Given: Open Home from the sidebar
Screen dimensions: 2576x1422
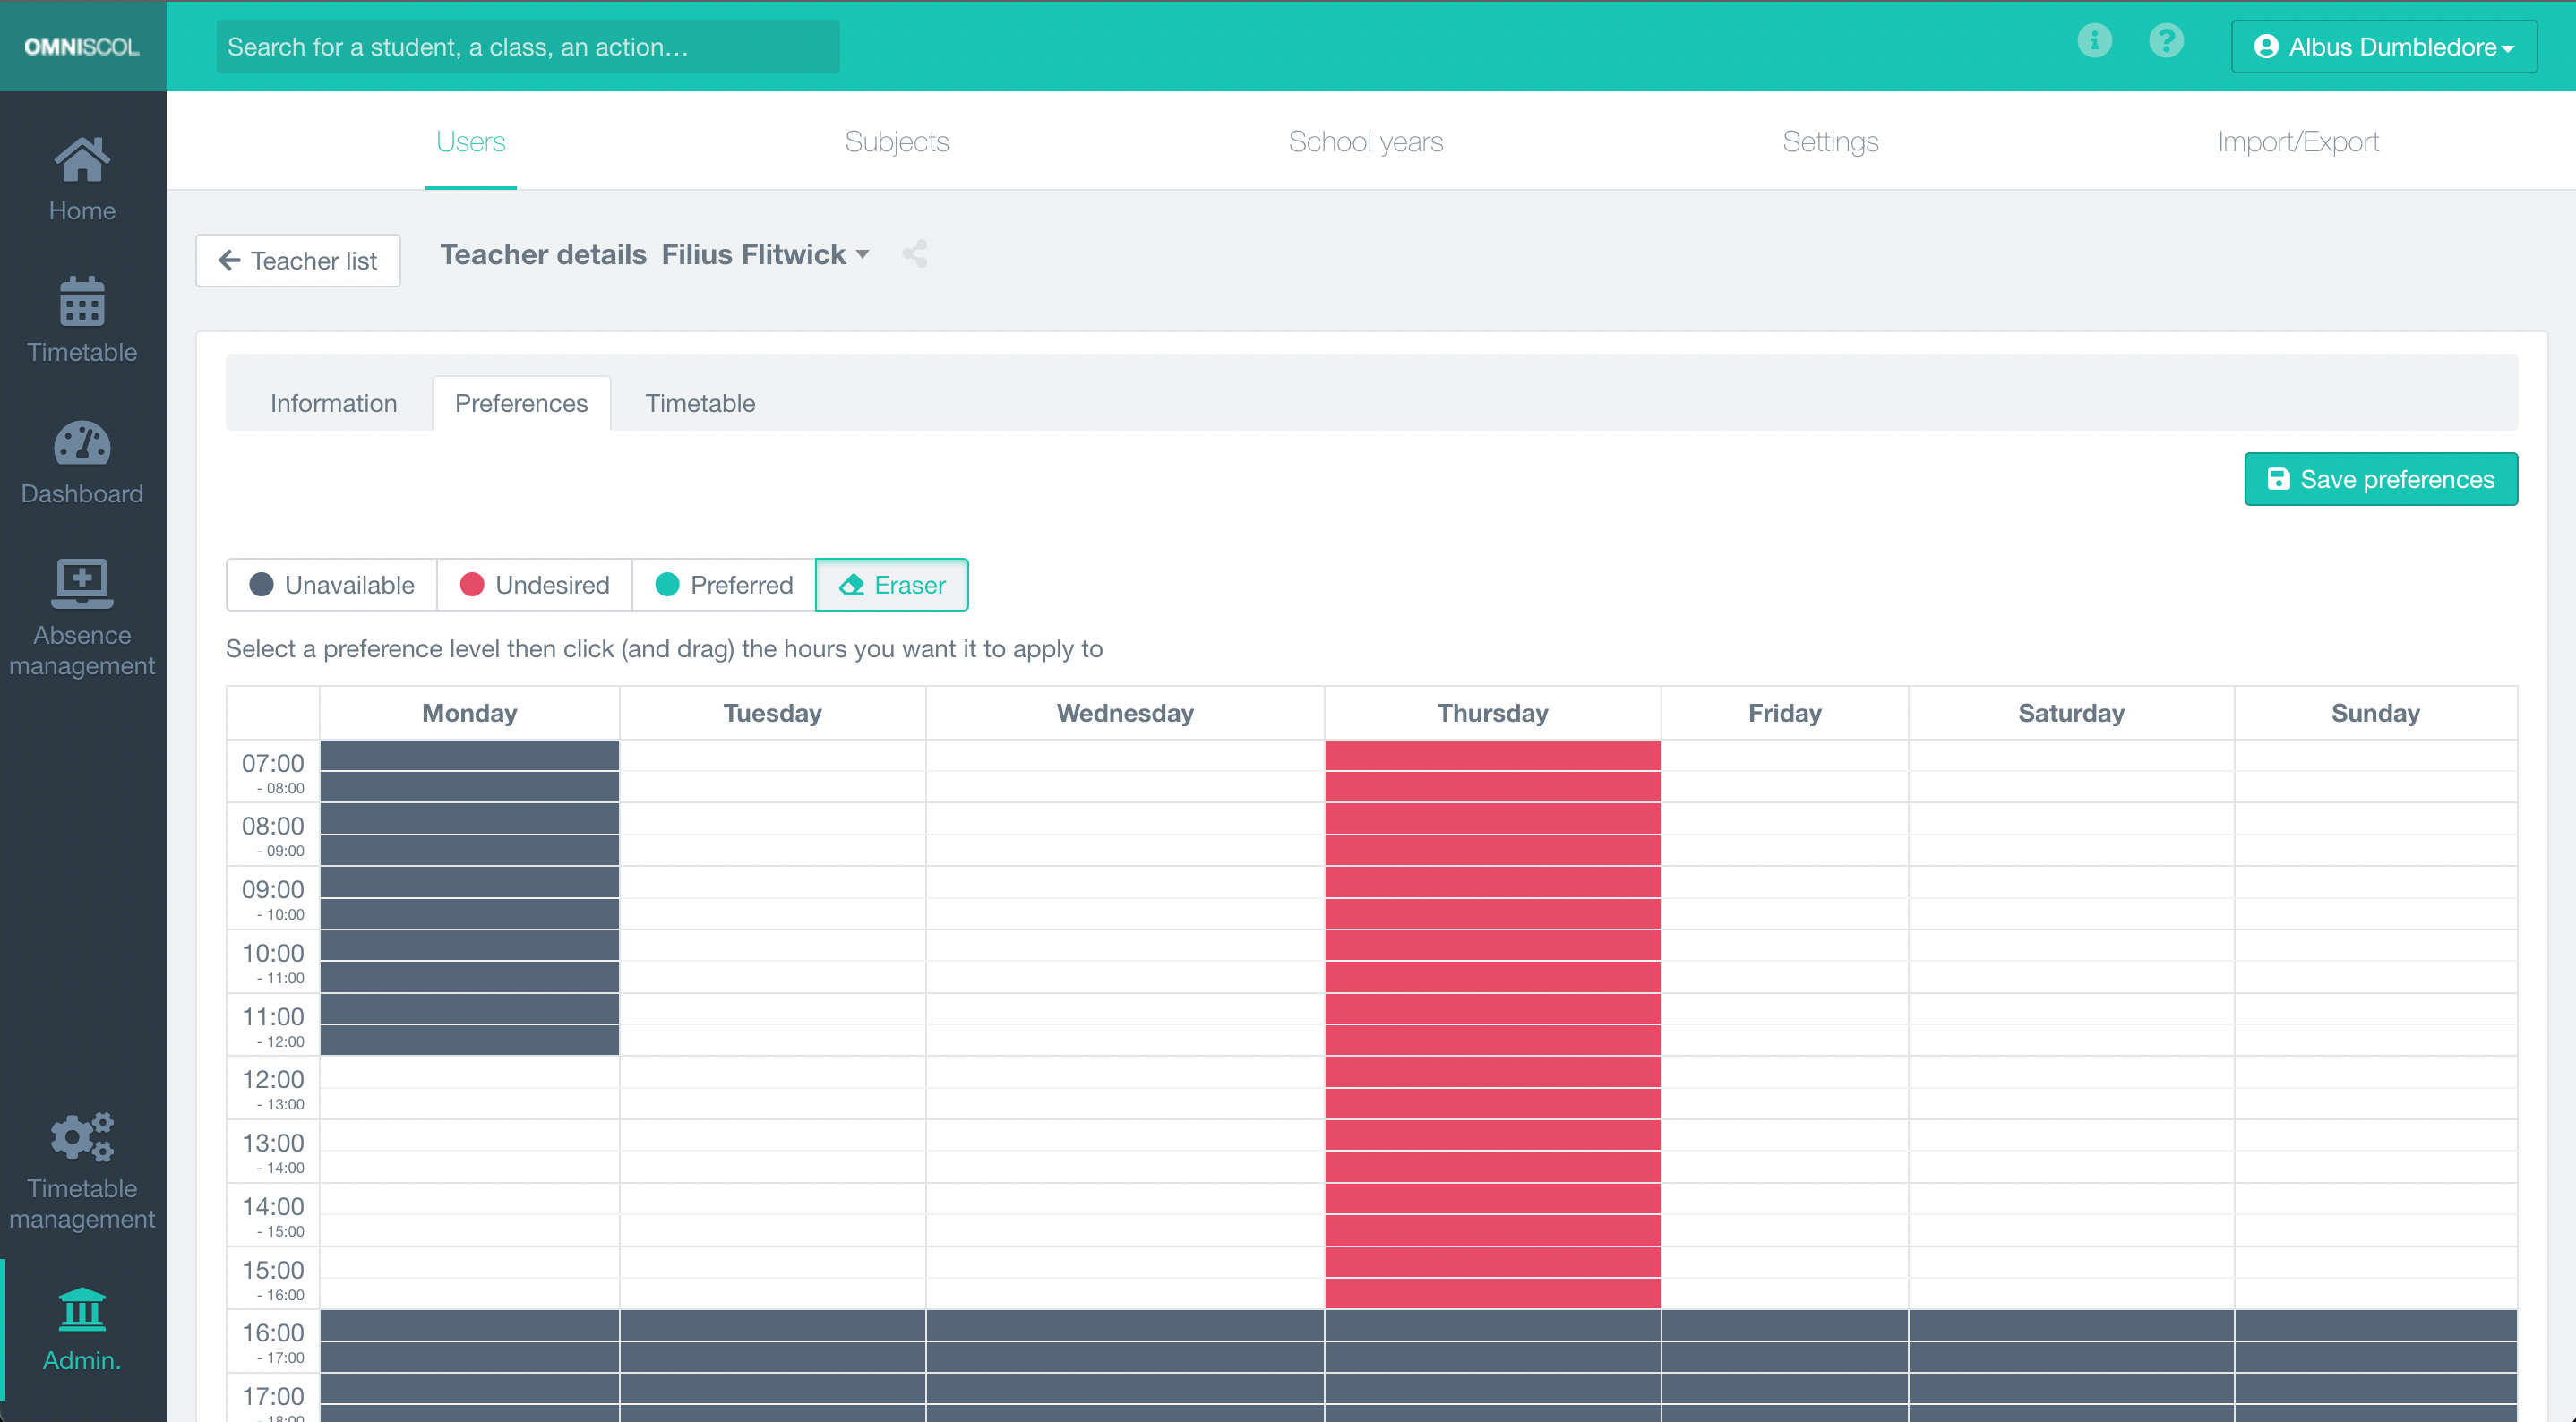Looking at the screenshot, I should 82,180.
